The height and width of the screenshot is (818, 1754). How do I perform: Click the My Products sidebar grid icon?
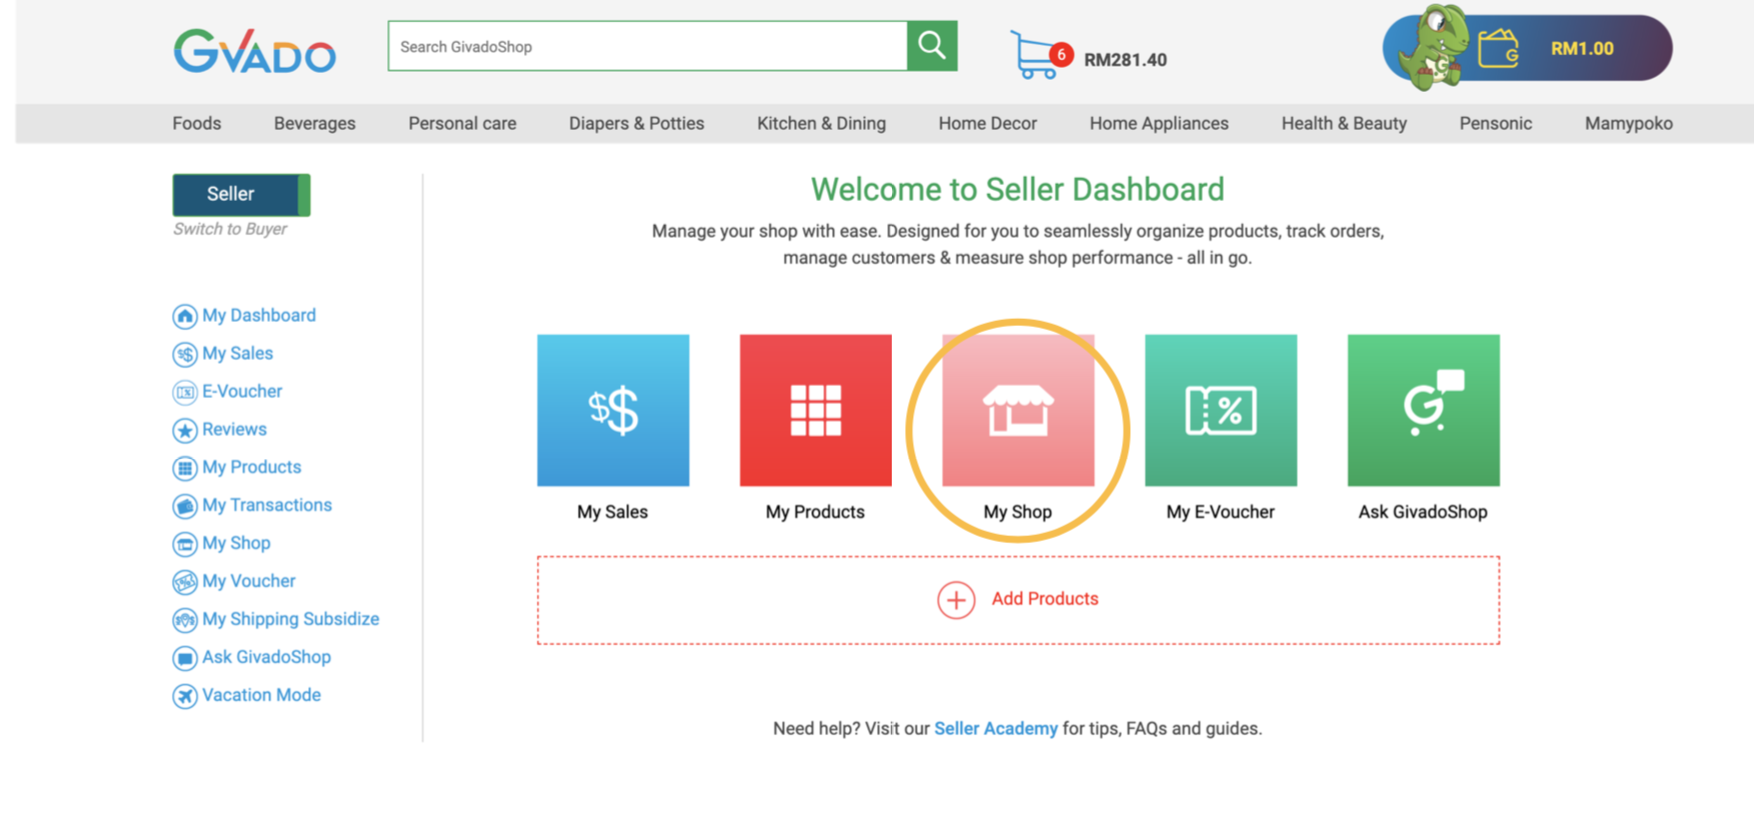185,469
